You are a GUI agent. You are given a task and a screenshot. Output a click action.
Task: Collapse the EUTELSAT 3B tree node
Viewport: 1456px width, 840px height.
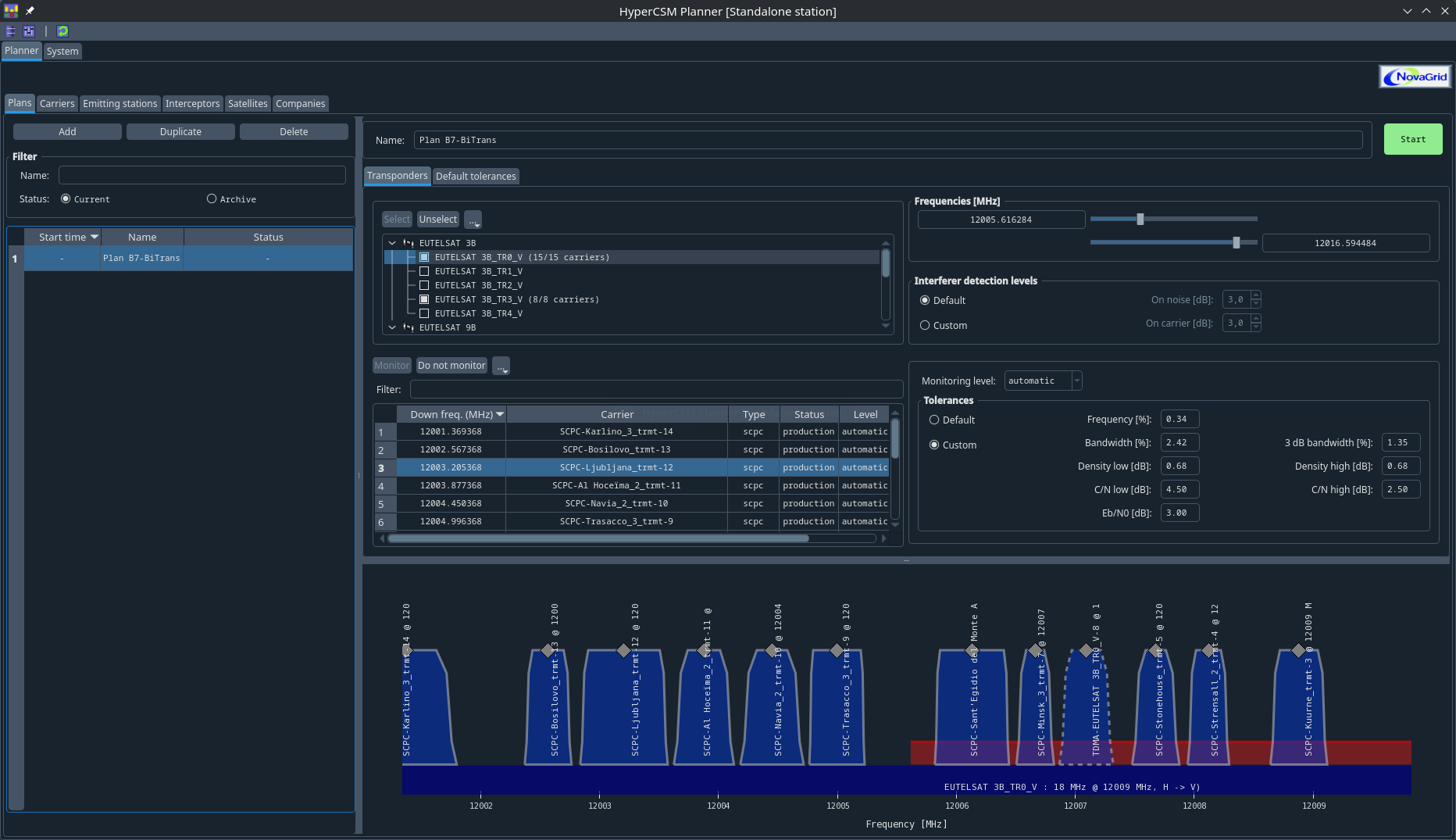coord(393,243)
